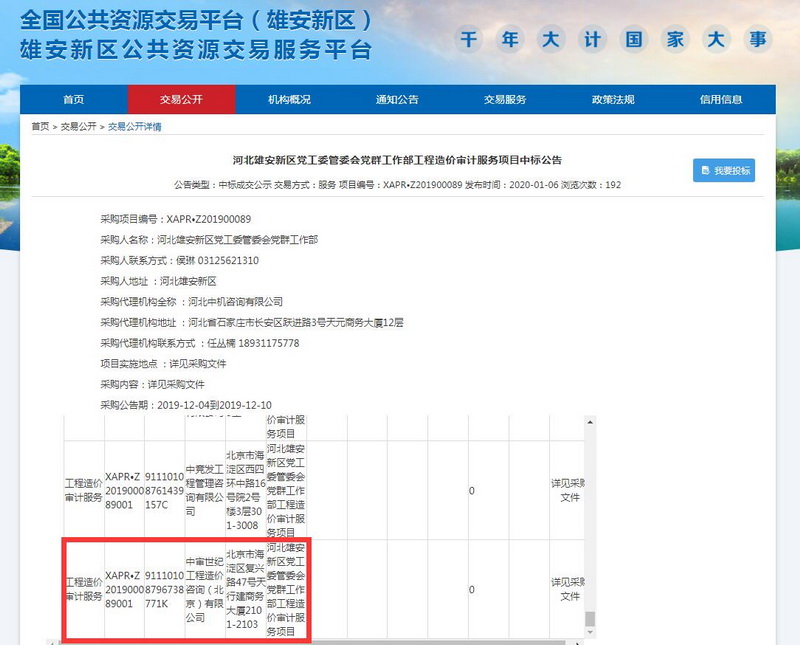Click 详见采购文件 cell in 中竞发 row
The width and height of the screenshot is (800, 645).
[567, 490]
